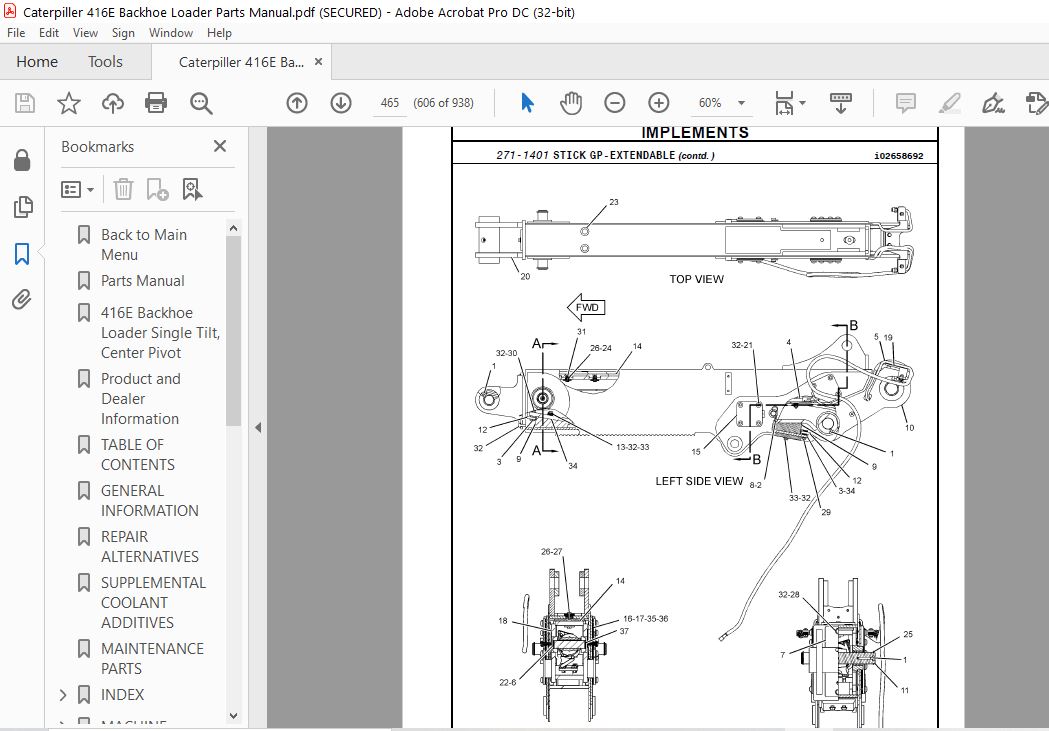Open the find text search tool

201,103
